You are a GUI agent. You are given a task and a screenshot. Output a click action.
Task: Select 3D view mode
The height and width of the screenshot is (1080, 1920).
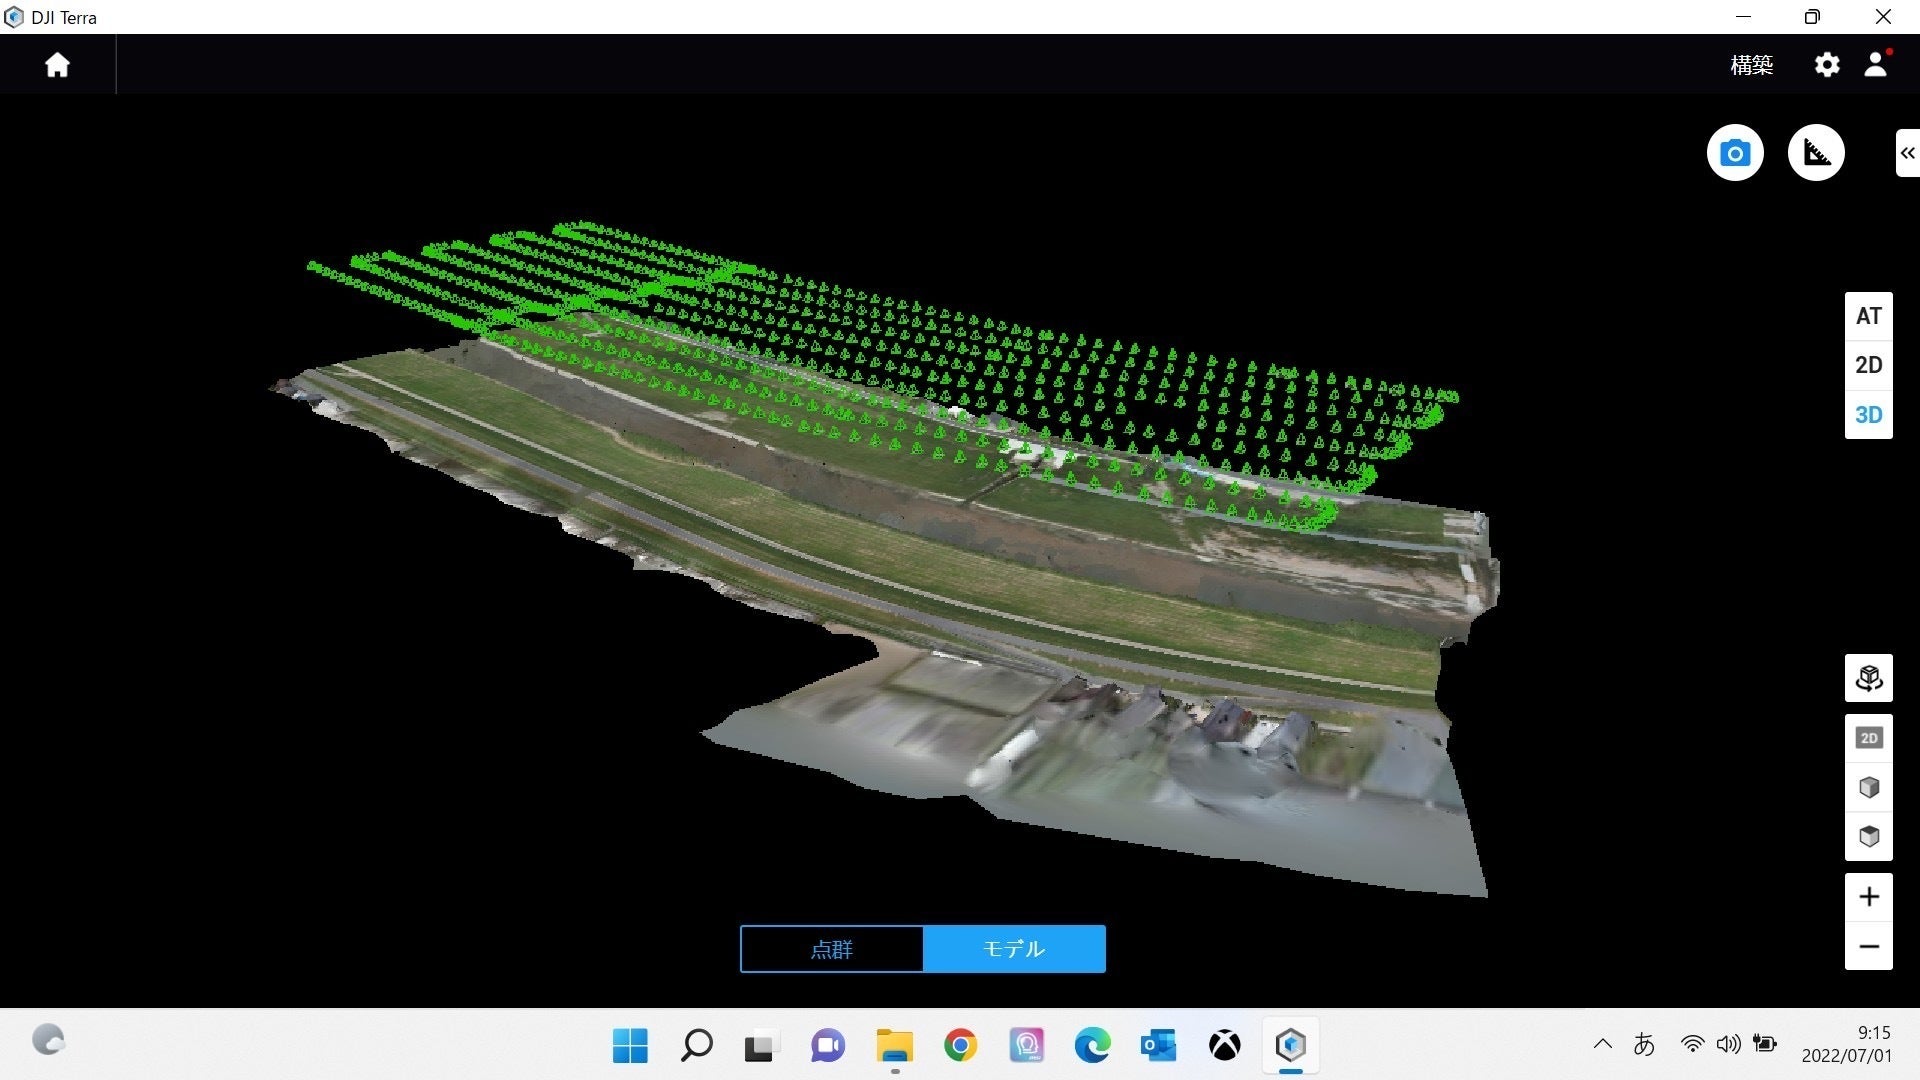click(1868, 415)
